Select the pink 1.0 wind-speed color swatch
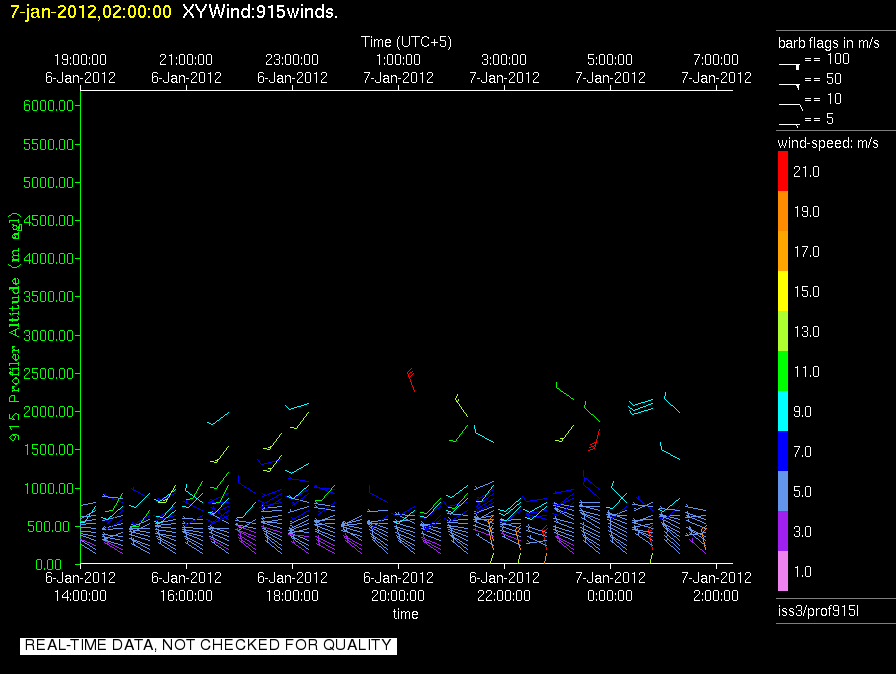This screenshot has height=674, width=896. pyautogui.click(x=782, y=572)
